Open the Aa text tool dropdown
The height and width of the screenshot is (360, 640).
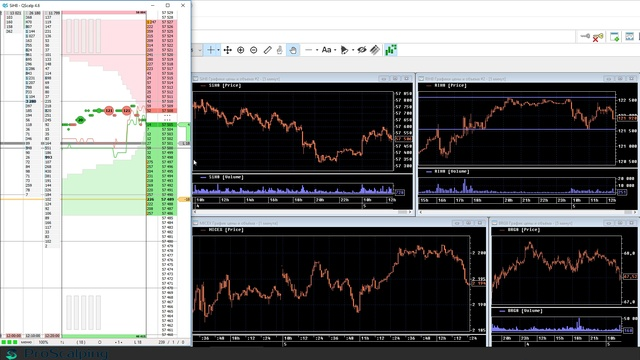click(335, 50)
